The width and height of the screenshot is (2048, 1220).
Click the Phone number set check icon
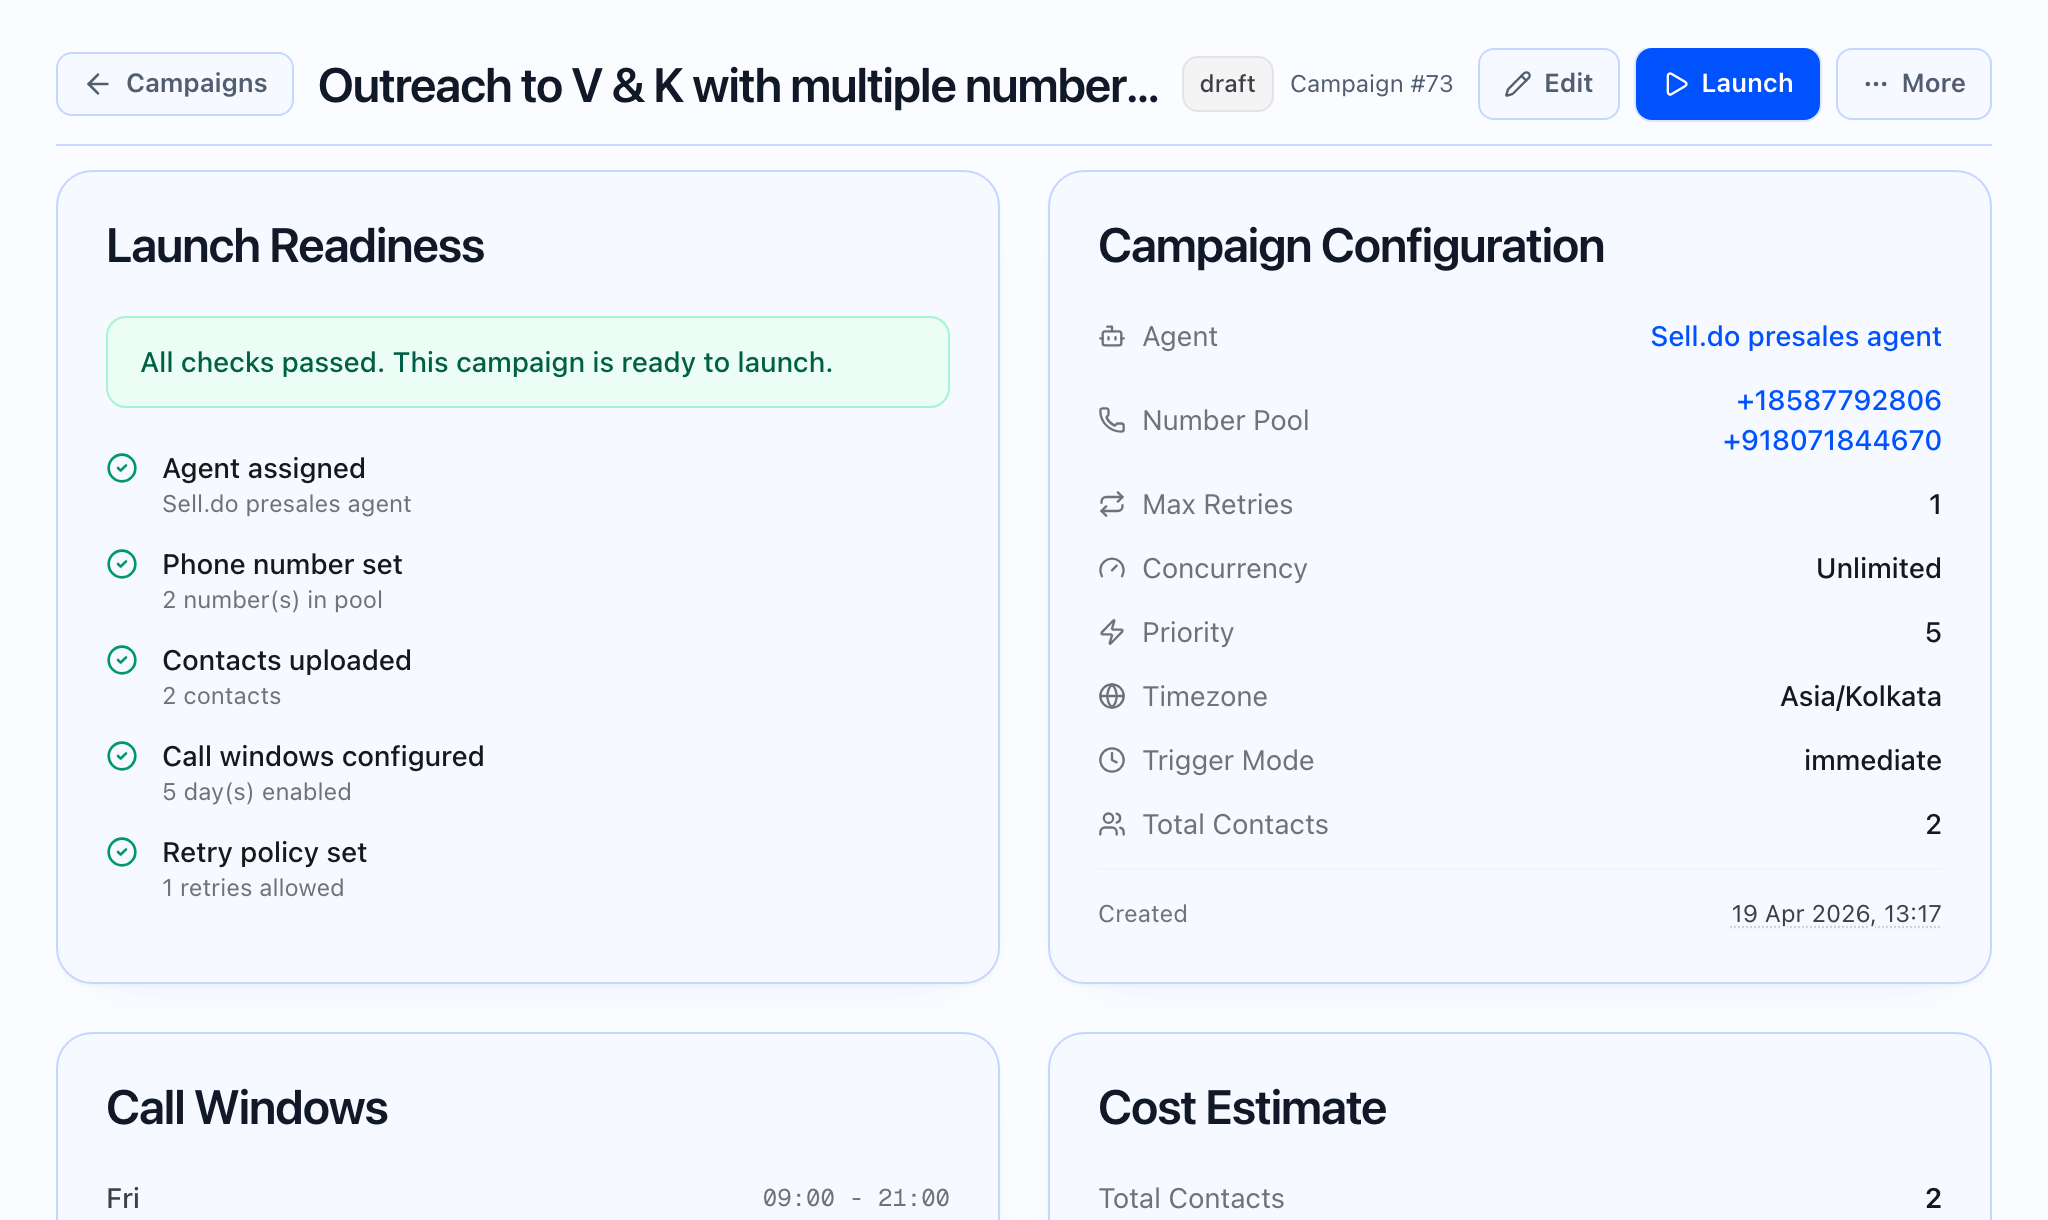click(122, 564)
